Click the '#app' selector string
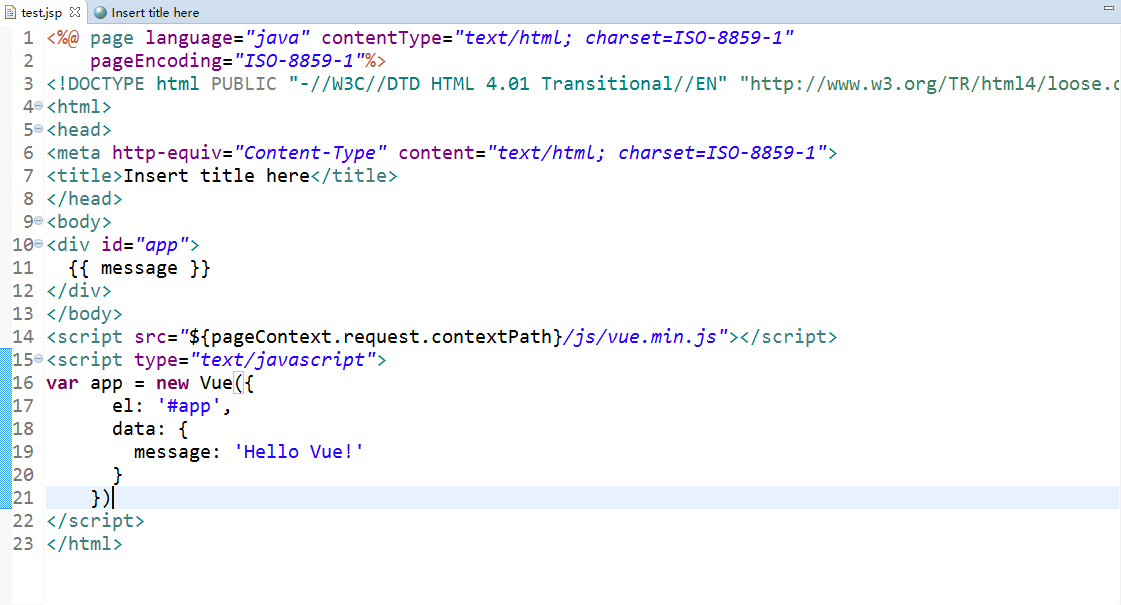1121x605 pixels. (x=189, y=406)
